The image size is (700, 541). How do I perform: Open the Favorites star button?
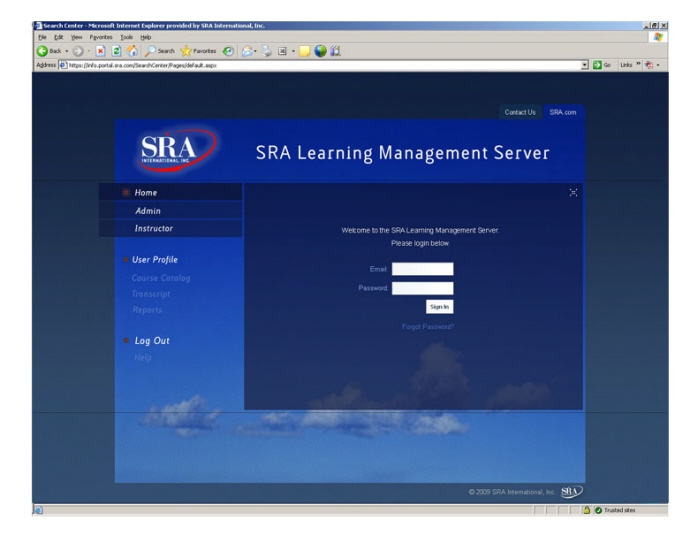[198, 51]
